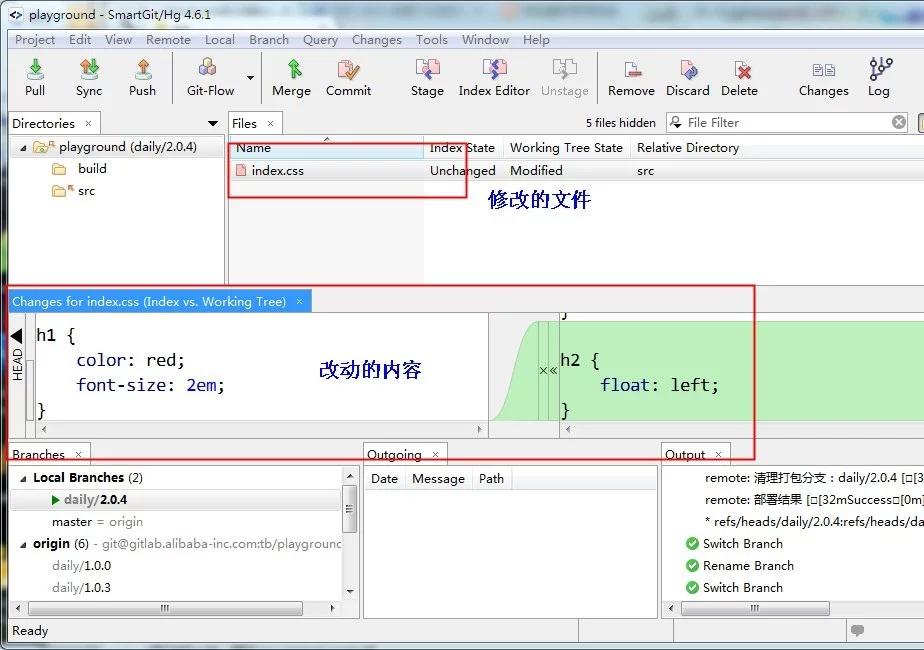Open the Directories panel dropdown arrow
This screenshot has height=650, width=924.
pos(212,124)
